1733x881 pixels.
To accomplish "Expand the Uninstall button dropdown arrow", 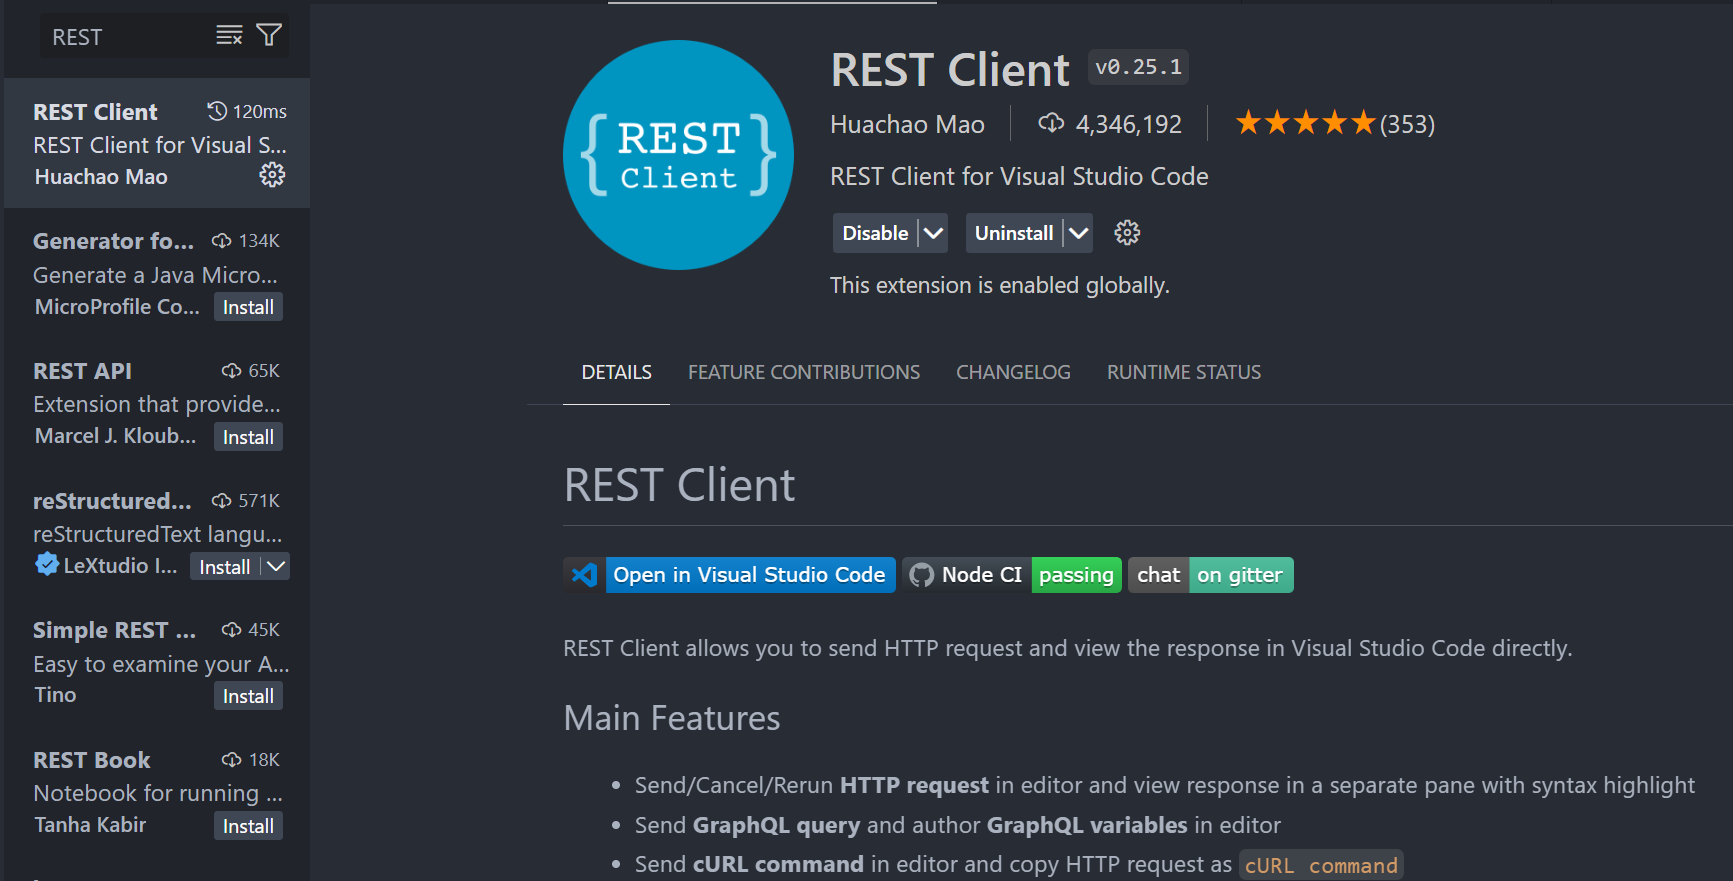I will coord(1078,233).
